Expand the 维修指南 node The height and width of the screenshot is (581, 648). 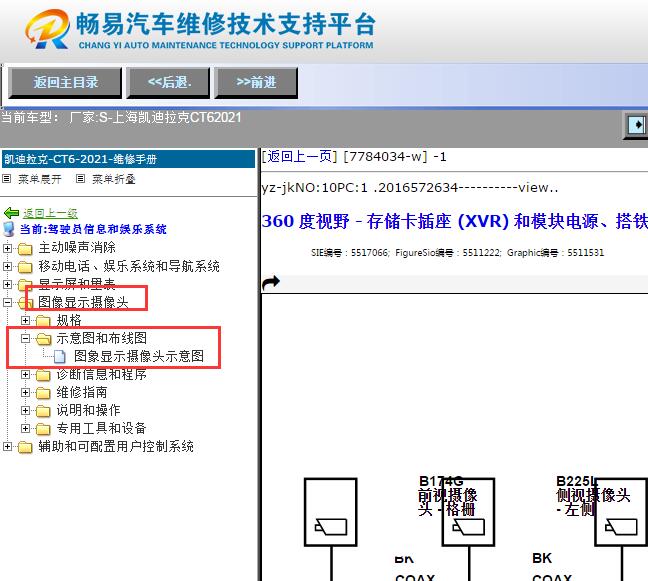pyautogui.click(x=25, y=392)
